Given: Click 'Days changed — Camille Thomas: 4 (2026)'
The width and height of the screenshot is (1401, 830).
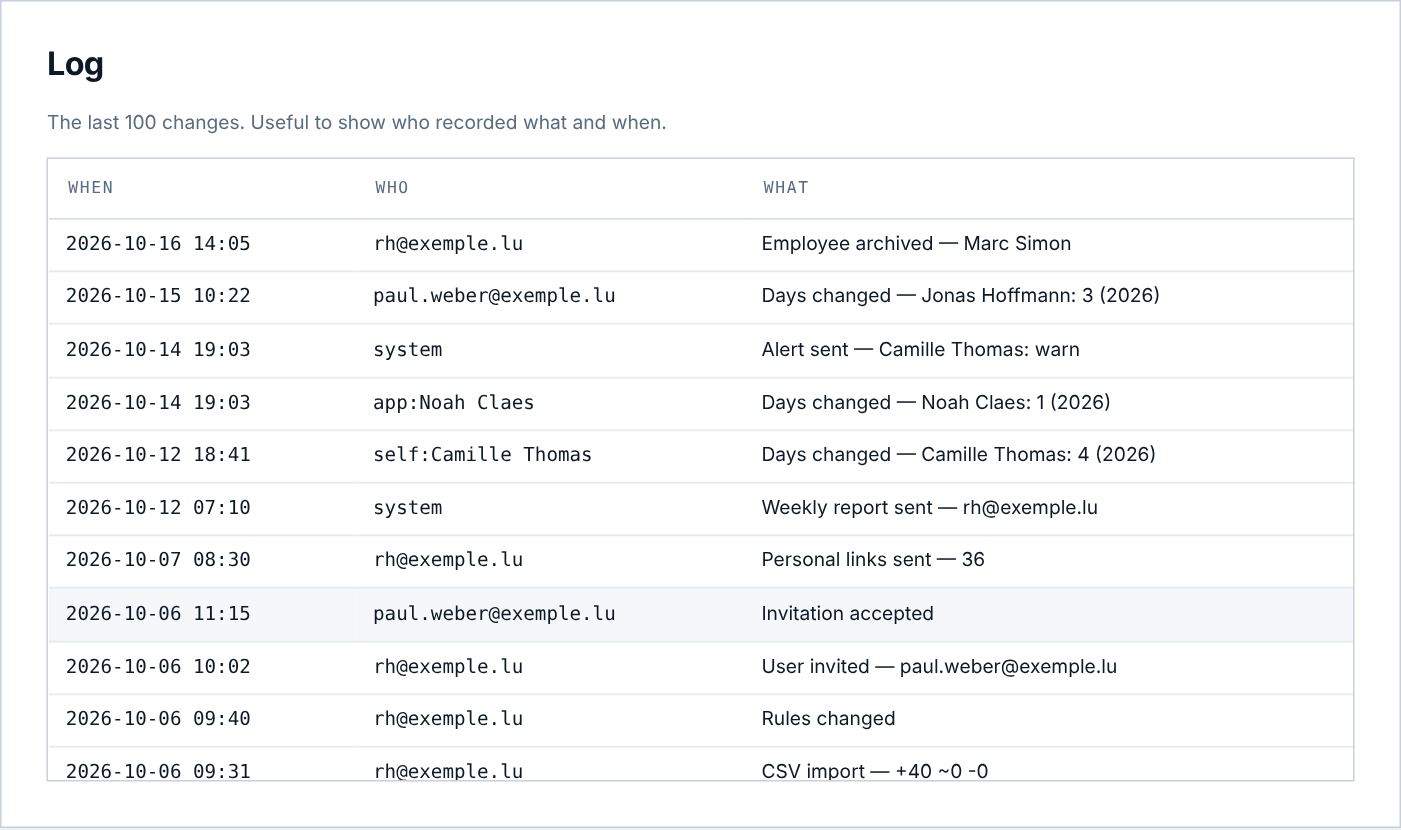Looking at the screenshot, I should 958,455.
